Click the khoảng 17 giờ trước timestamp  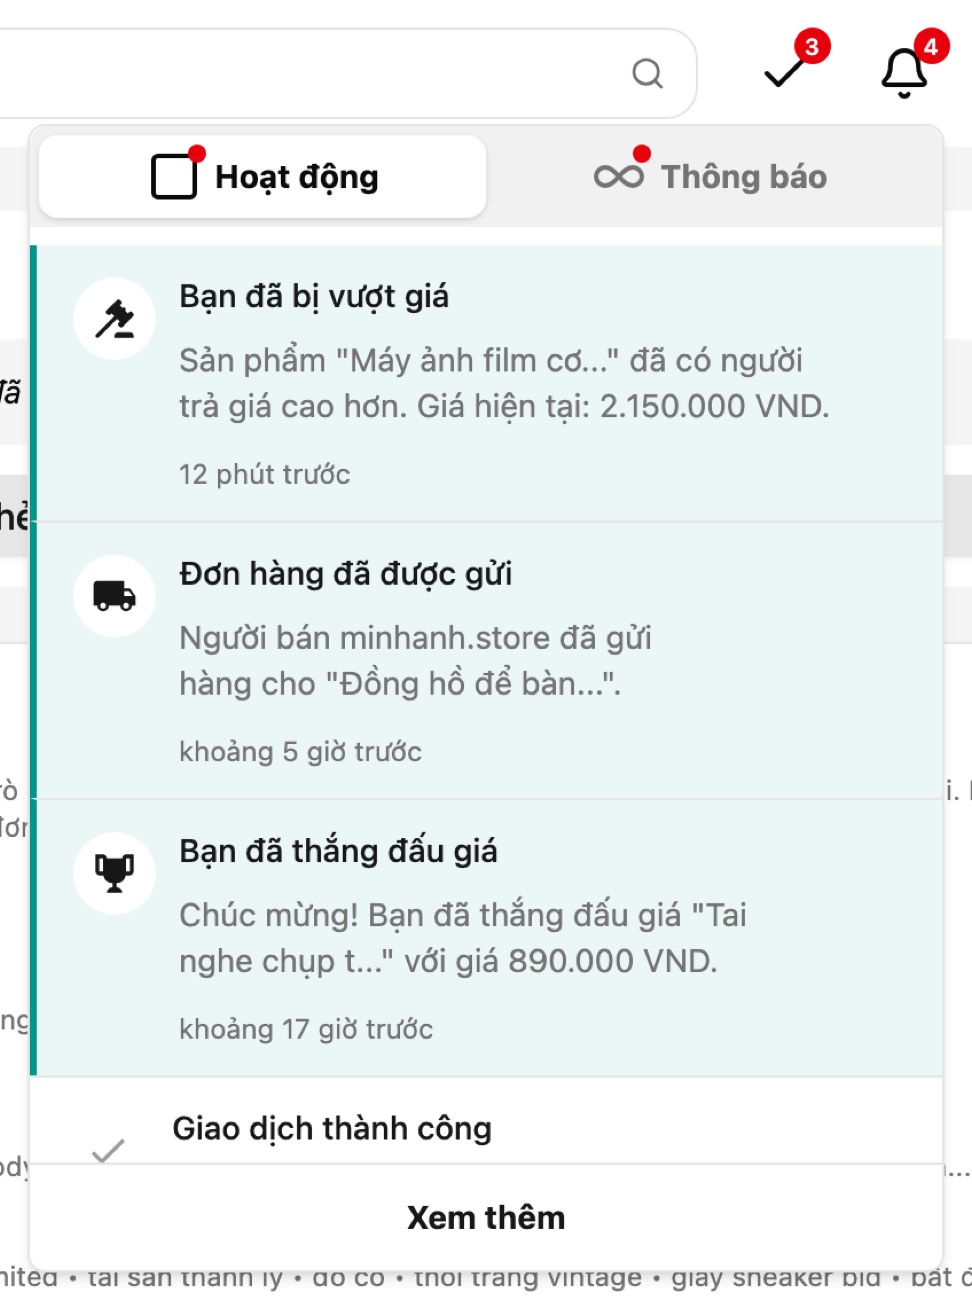pyautogui.click(x=306, y=1029)
